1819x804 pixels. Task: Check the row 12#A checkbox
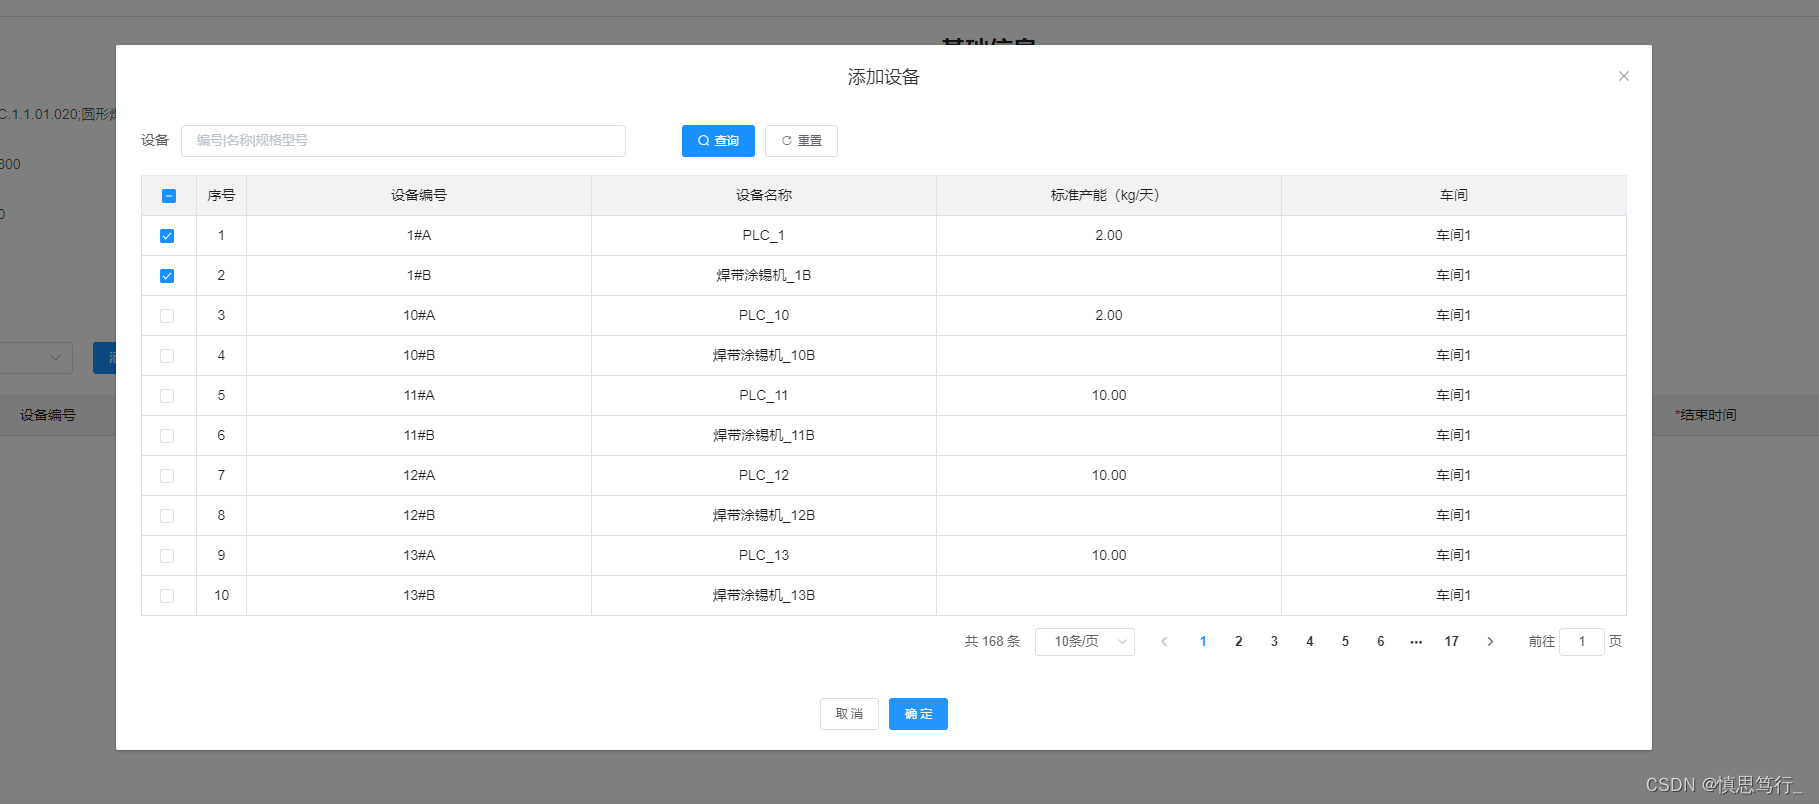point(167,476)
